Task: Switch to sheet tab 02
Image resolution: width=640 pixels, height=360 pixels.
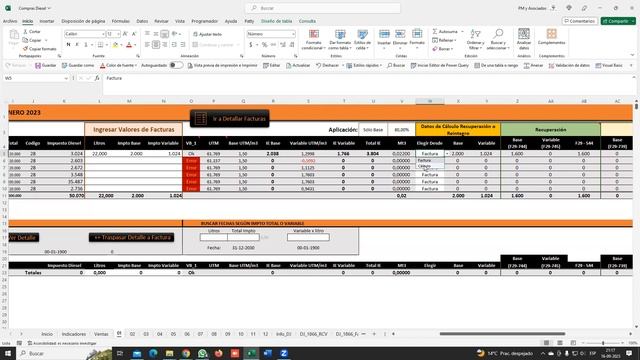Action: click(x=132, y=334)
